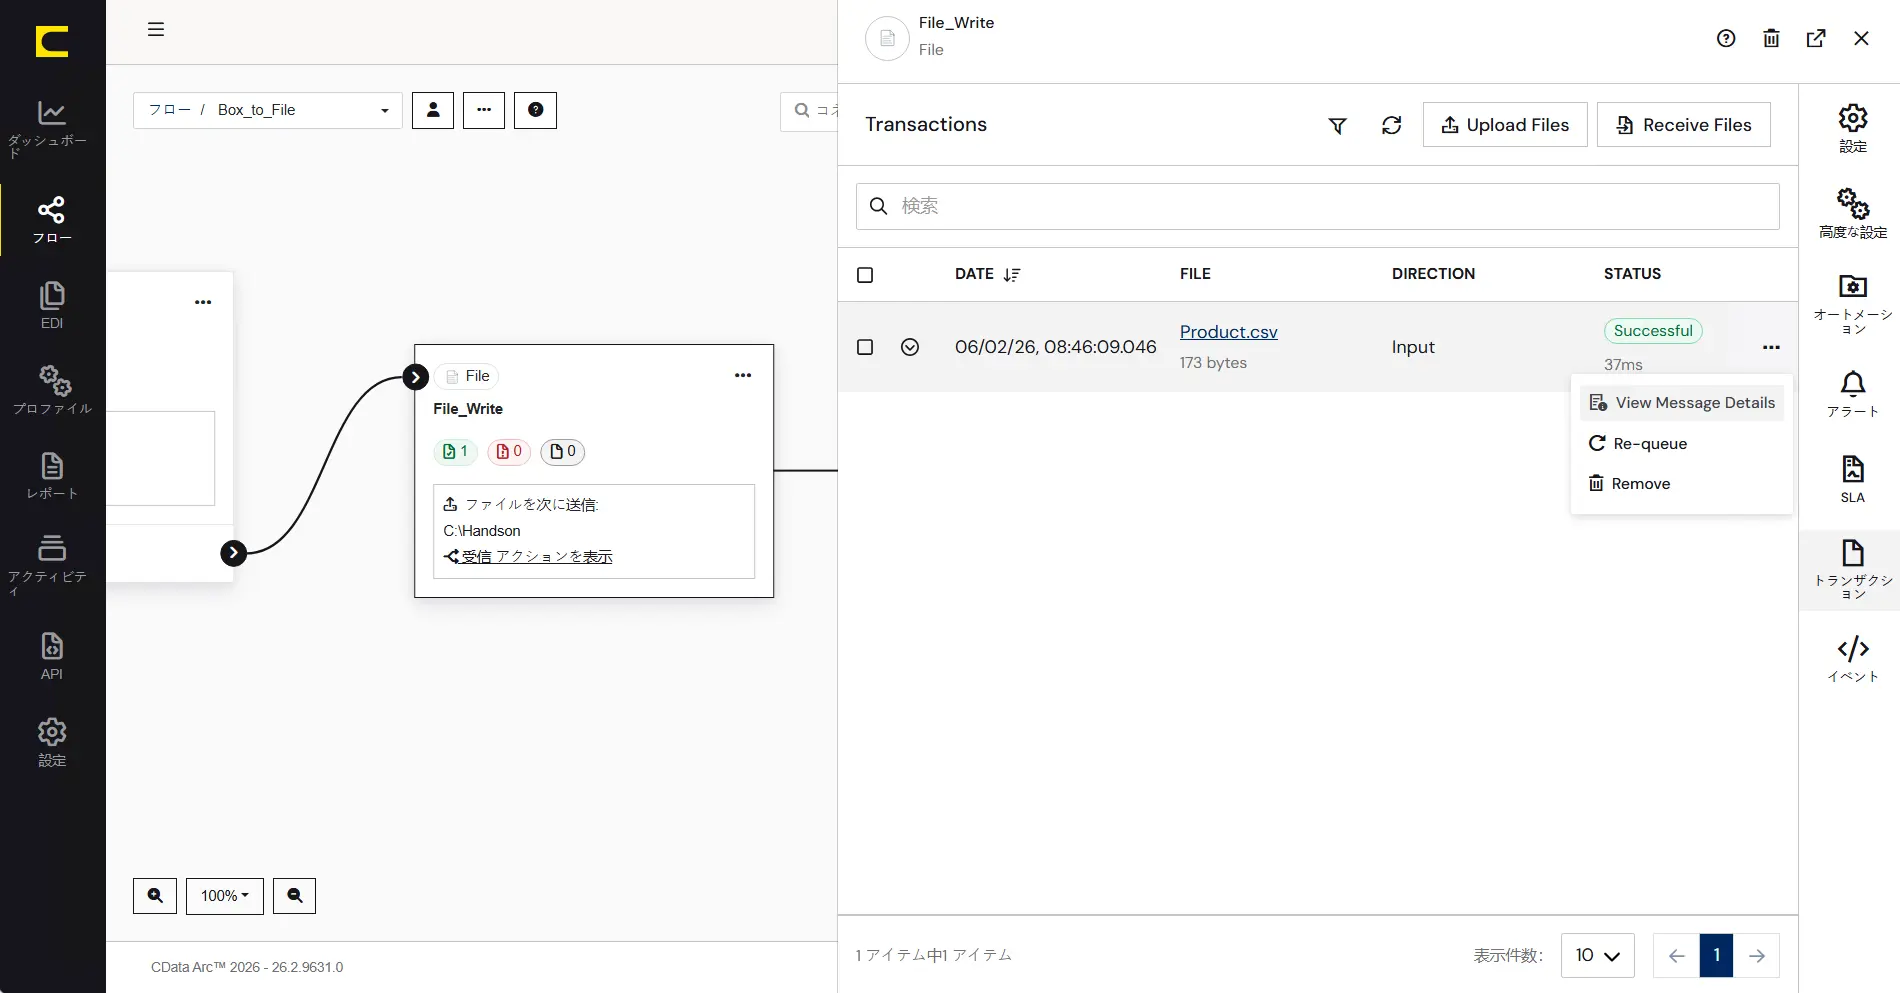1900x993 pixels.
Task: Click the Successful status badge
Action: [x=1653, y=331]
